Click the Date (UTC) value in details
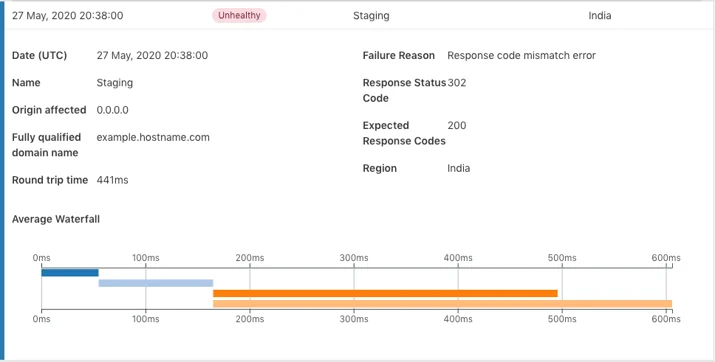This screenshot has width=715, height=362. click(152, 56)
